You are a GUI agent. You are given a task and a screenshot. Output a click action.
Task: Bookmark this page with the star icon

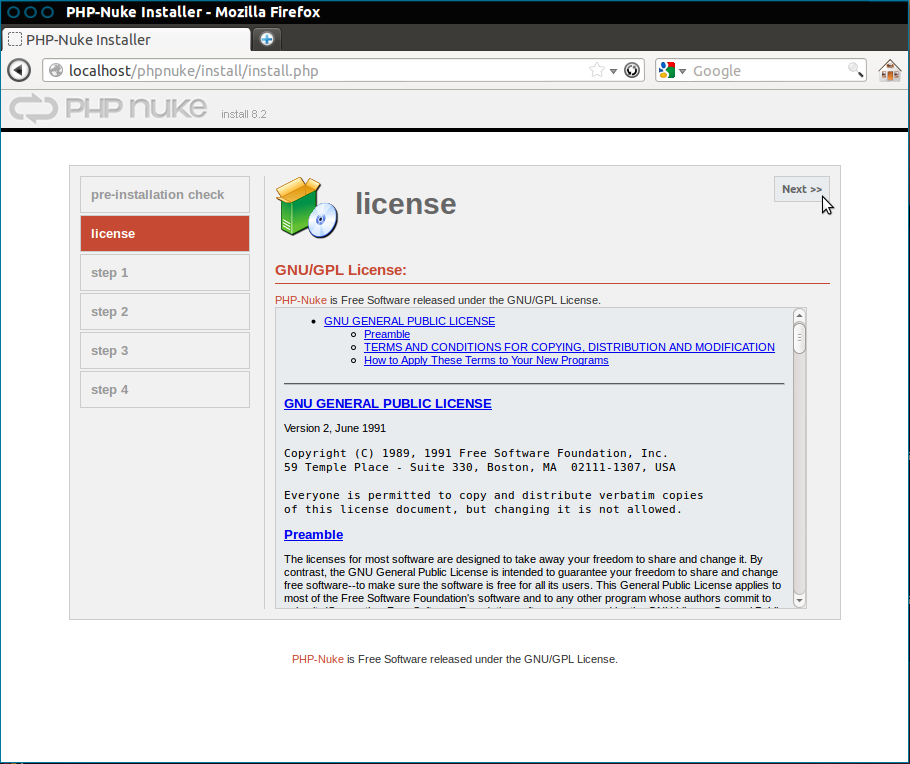596,71
